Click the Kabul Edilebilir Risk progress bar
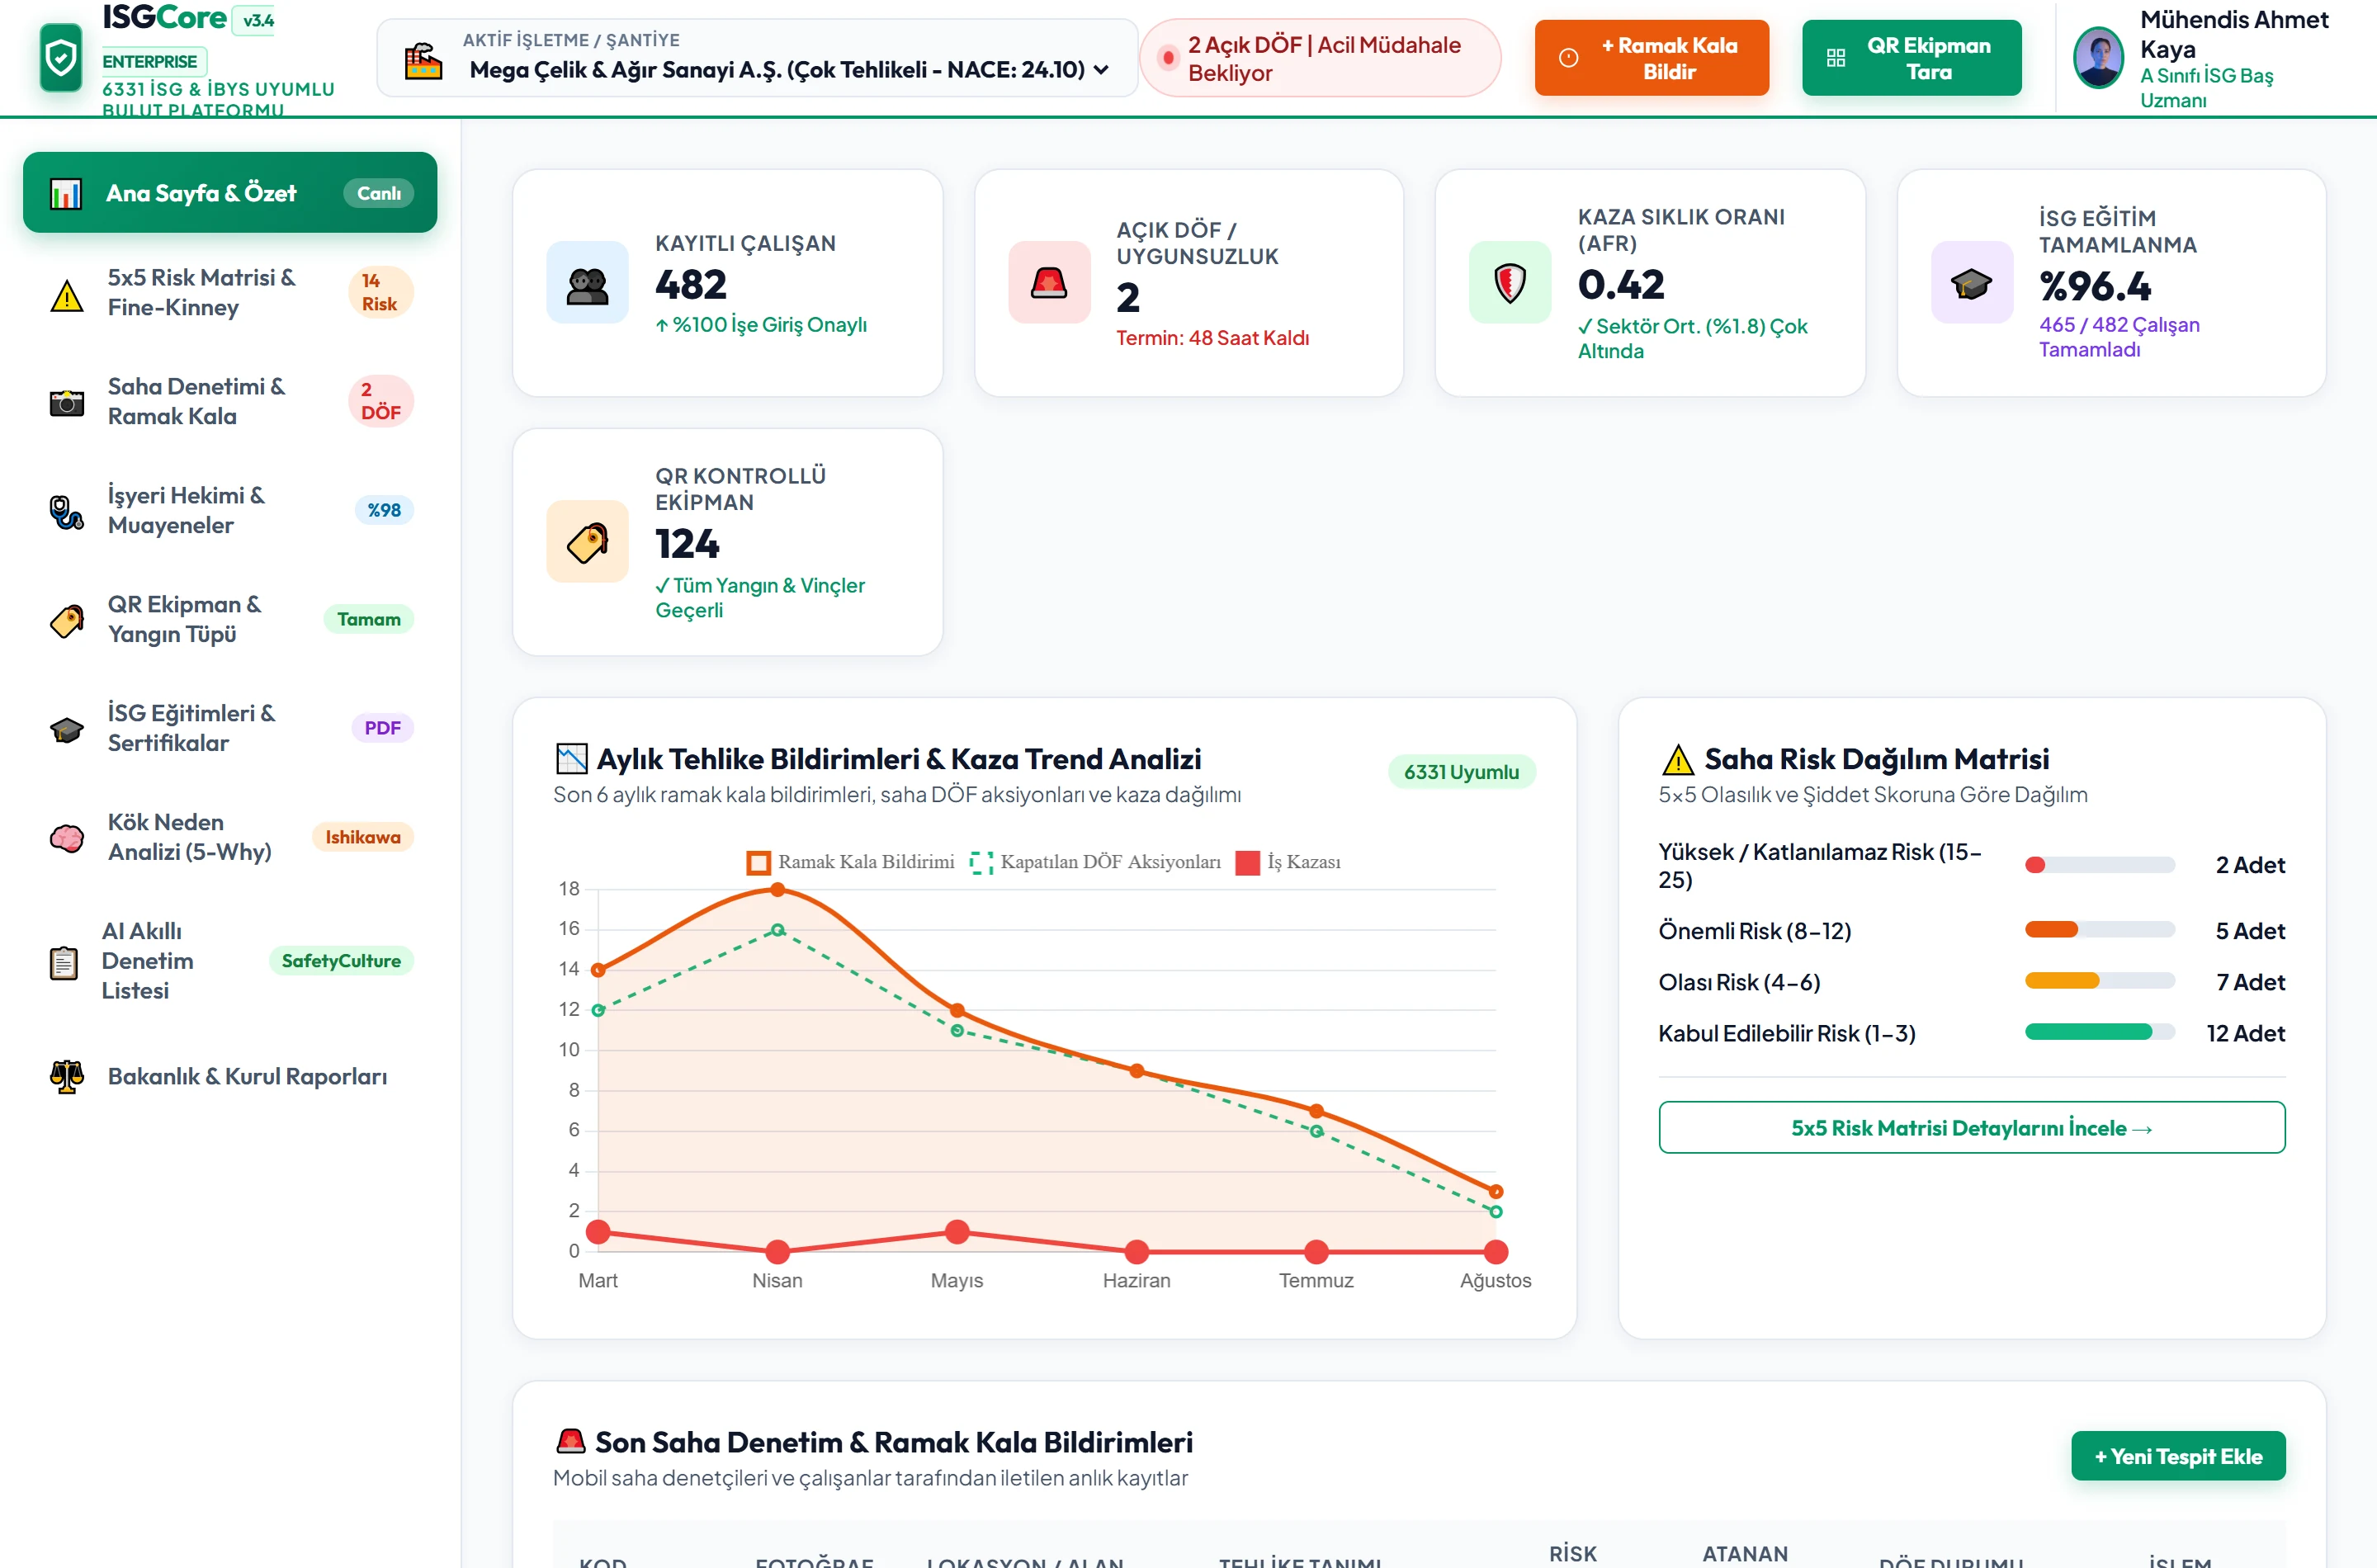Image resolution: width=2377 pixels, height=1568 pixels. point(2100,1033)
